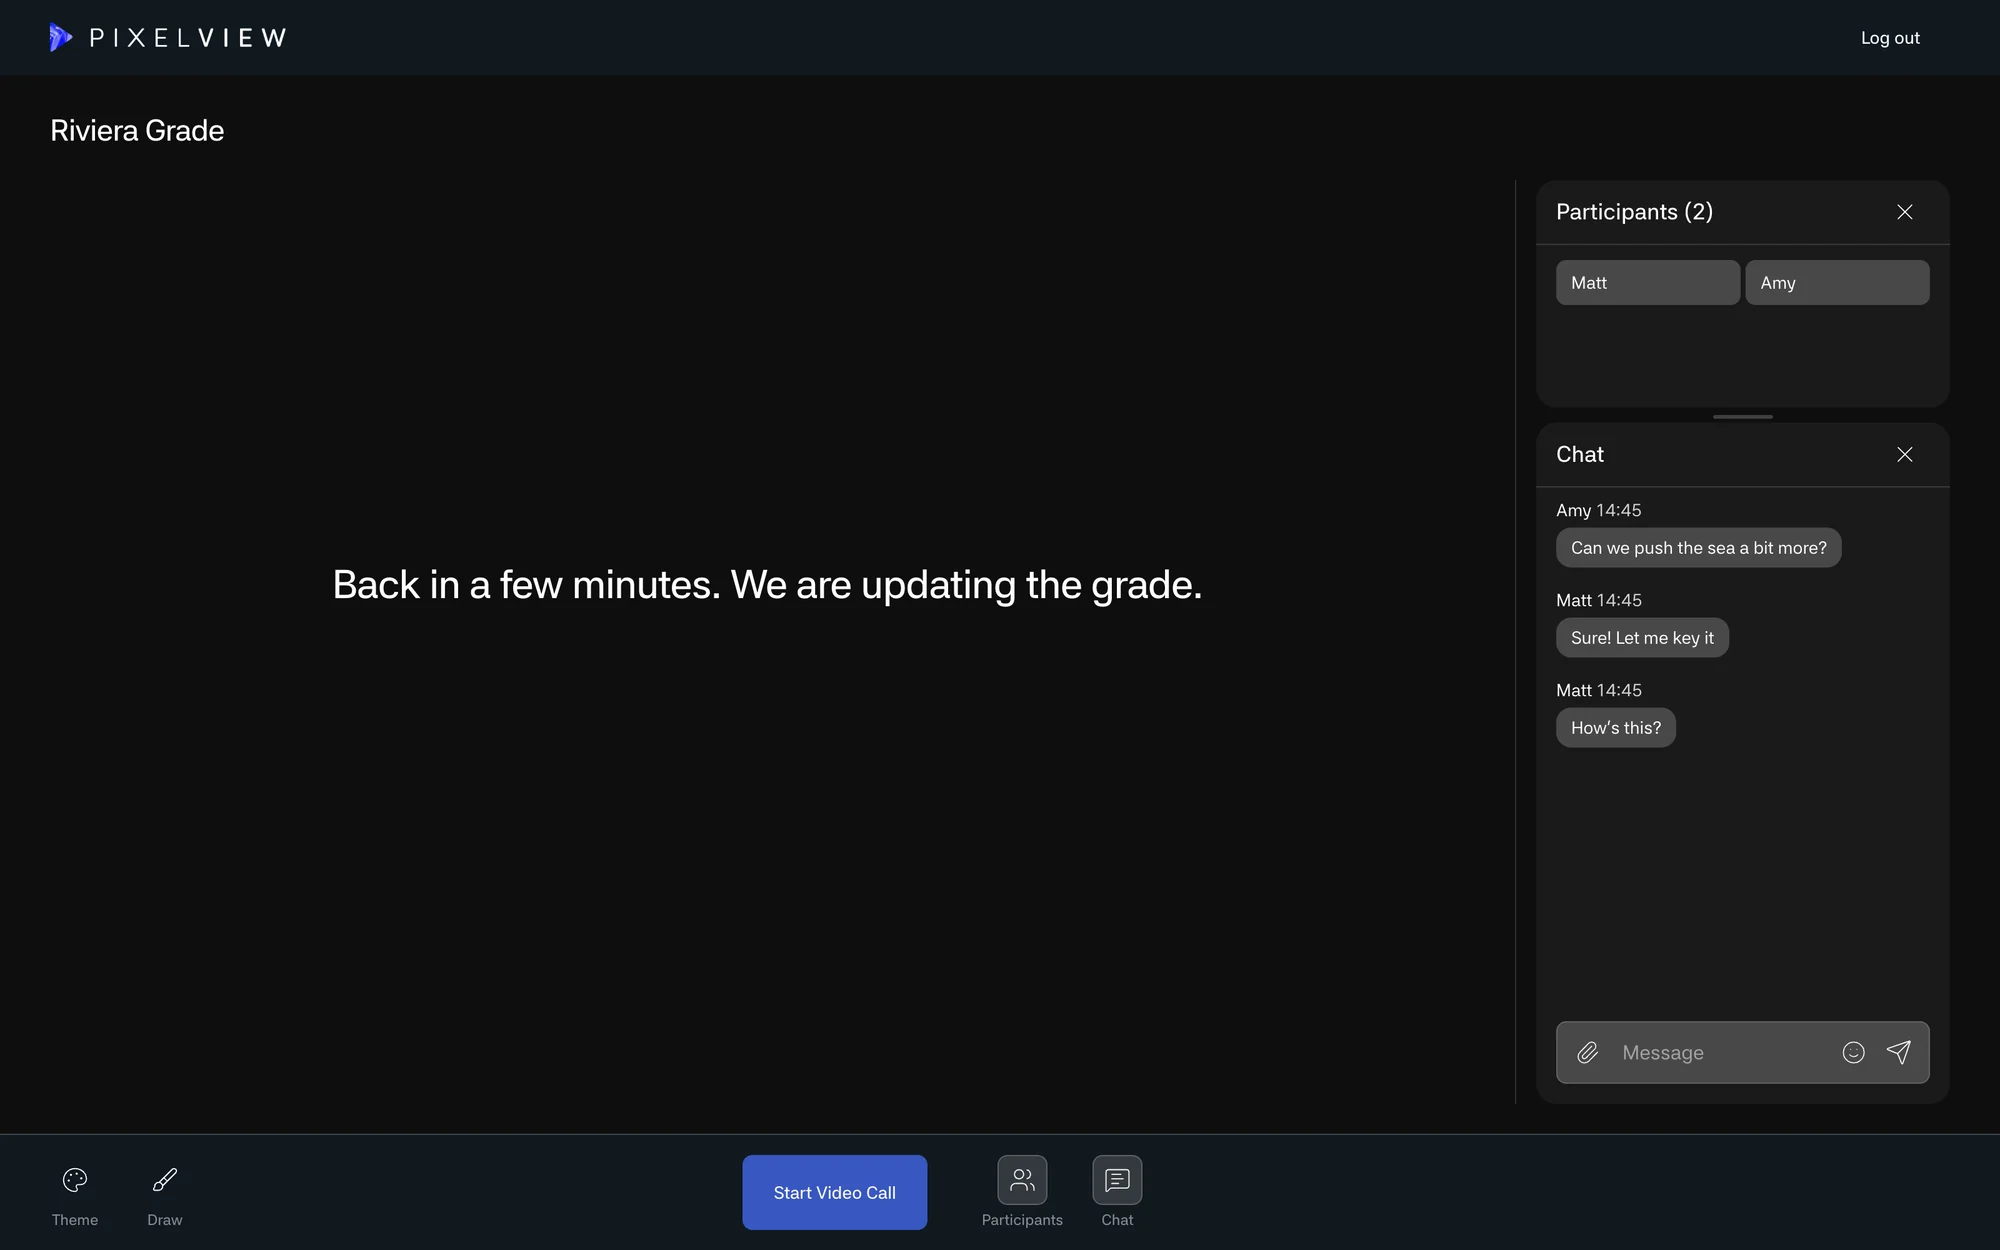Select participant Matt chip
The width and height of the screenshot is (2000, 1250).
[1647, 283]
